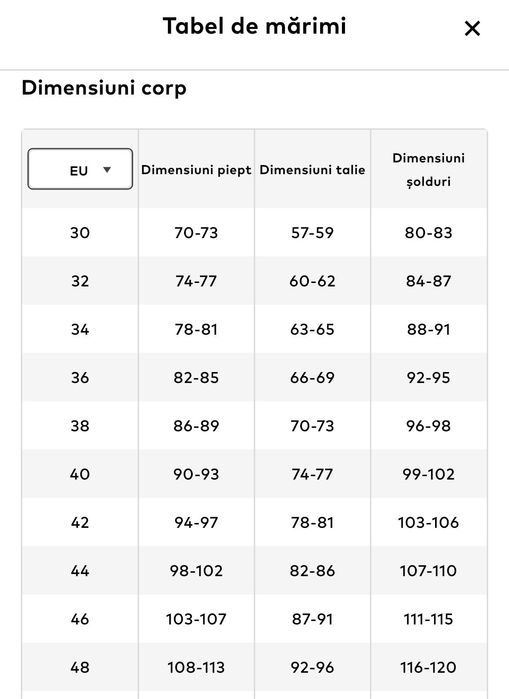Close the Tabel de mărimi dialog
The width and height of the screenshot is (509, 699).
click(x=472, y=29)
